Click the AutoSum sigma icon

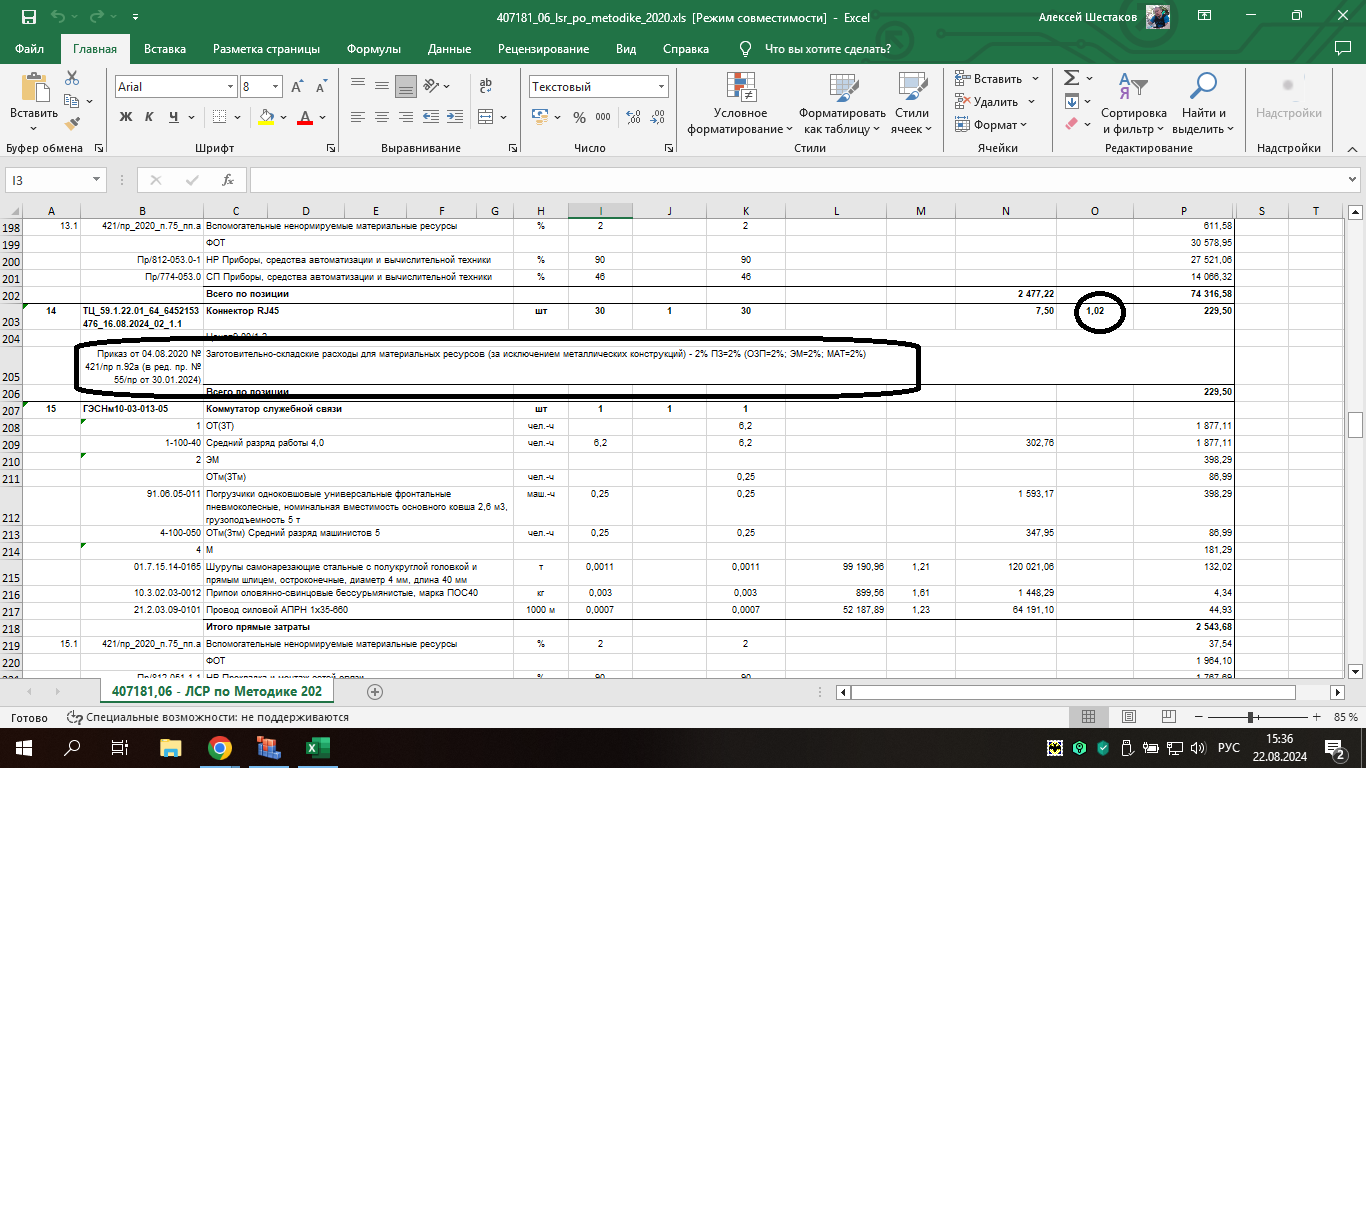pyautogui.click(x=1071, y=78)
